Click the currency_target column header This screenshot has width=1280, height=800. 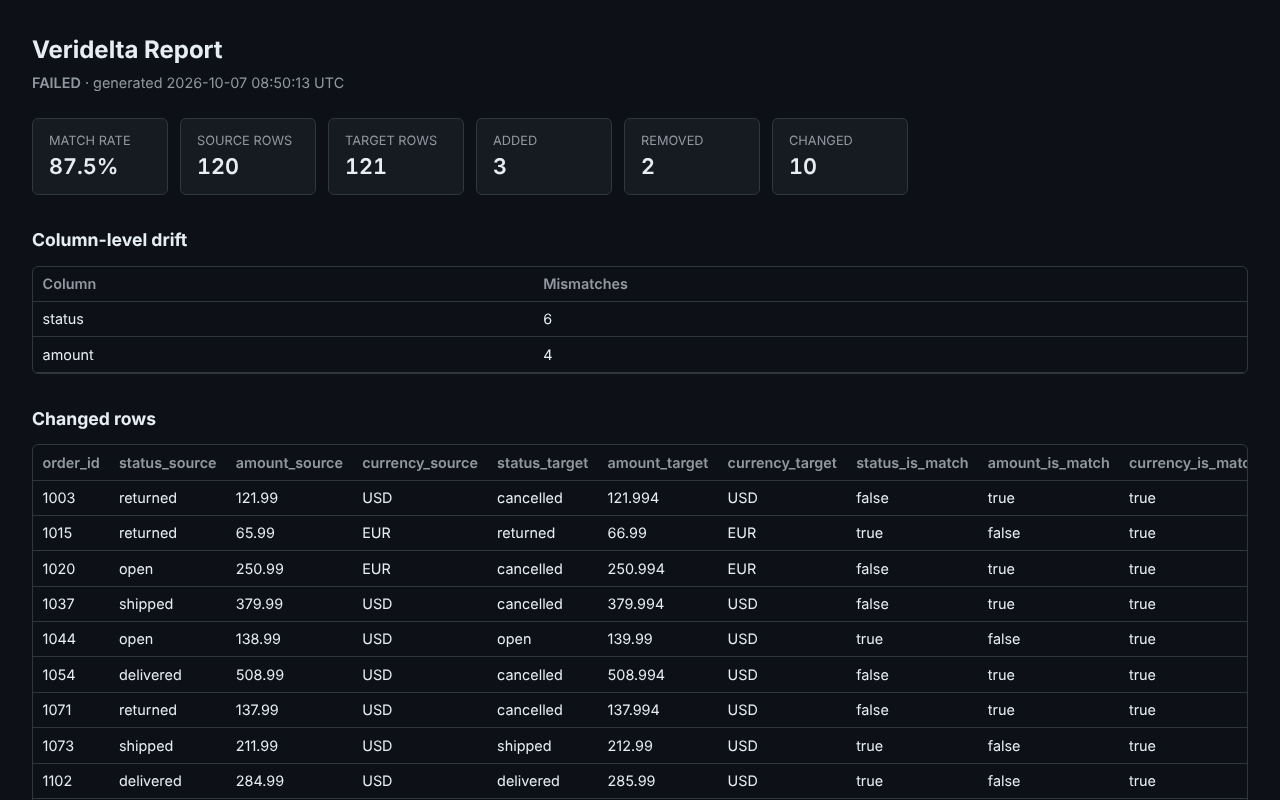click(782, 463)
